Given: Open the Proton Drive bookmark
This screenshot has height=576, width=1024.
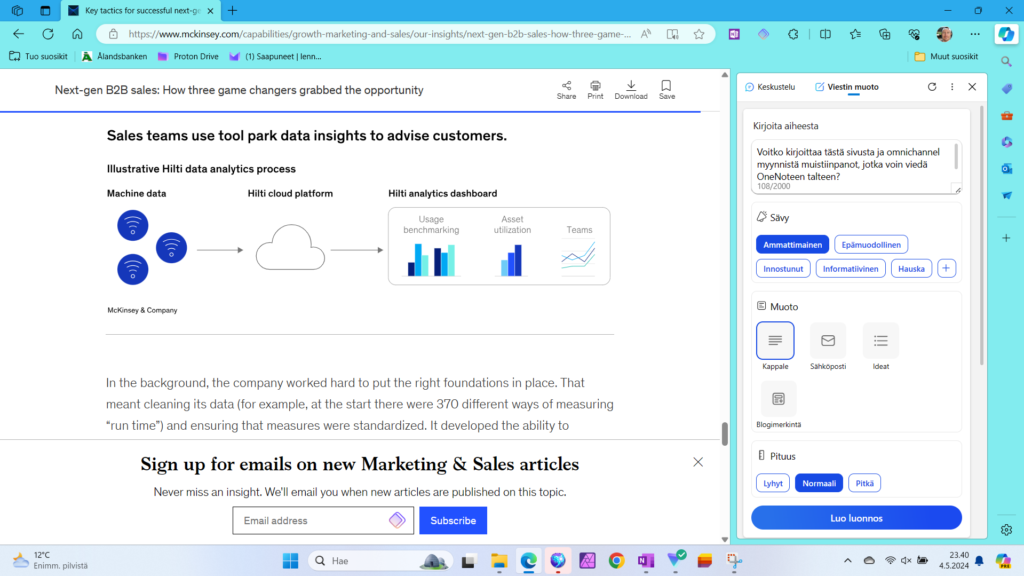Looking at the screenshot, I should pyautogui.click(x=188, y=57).
